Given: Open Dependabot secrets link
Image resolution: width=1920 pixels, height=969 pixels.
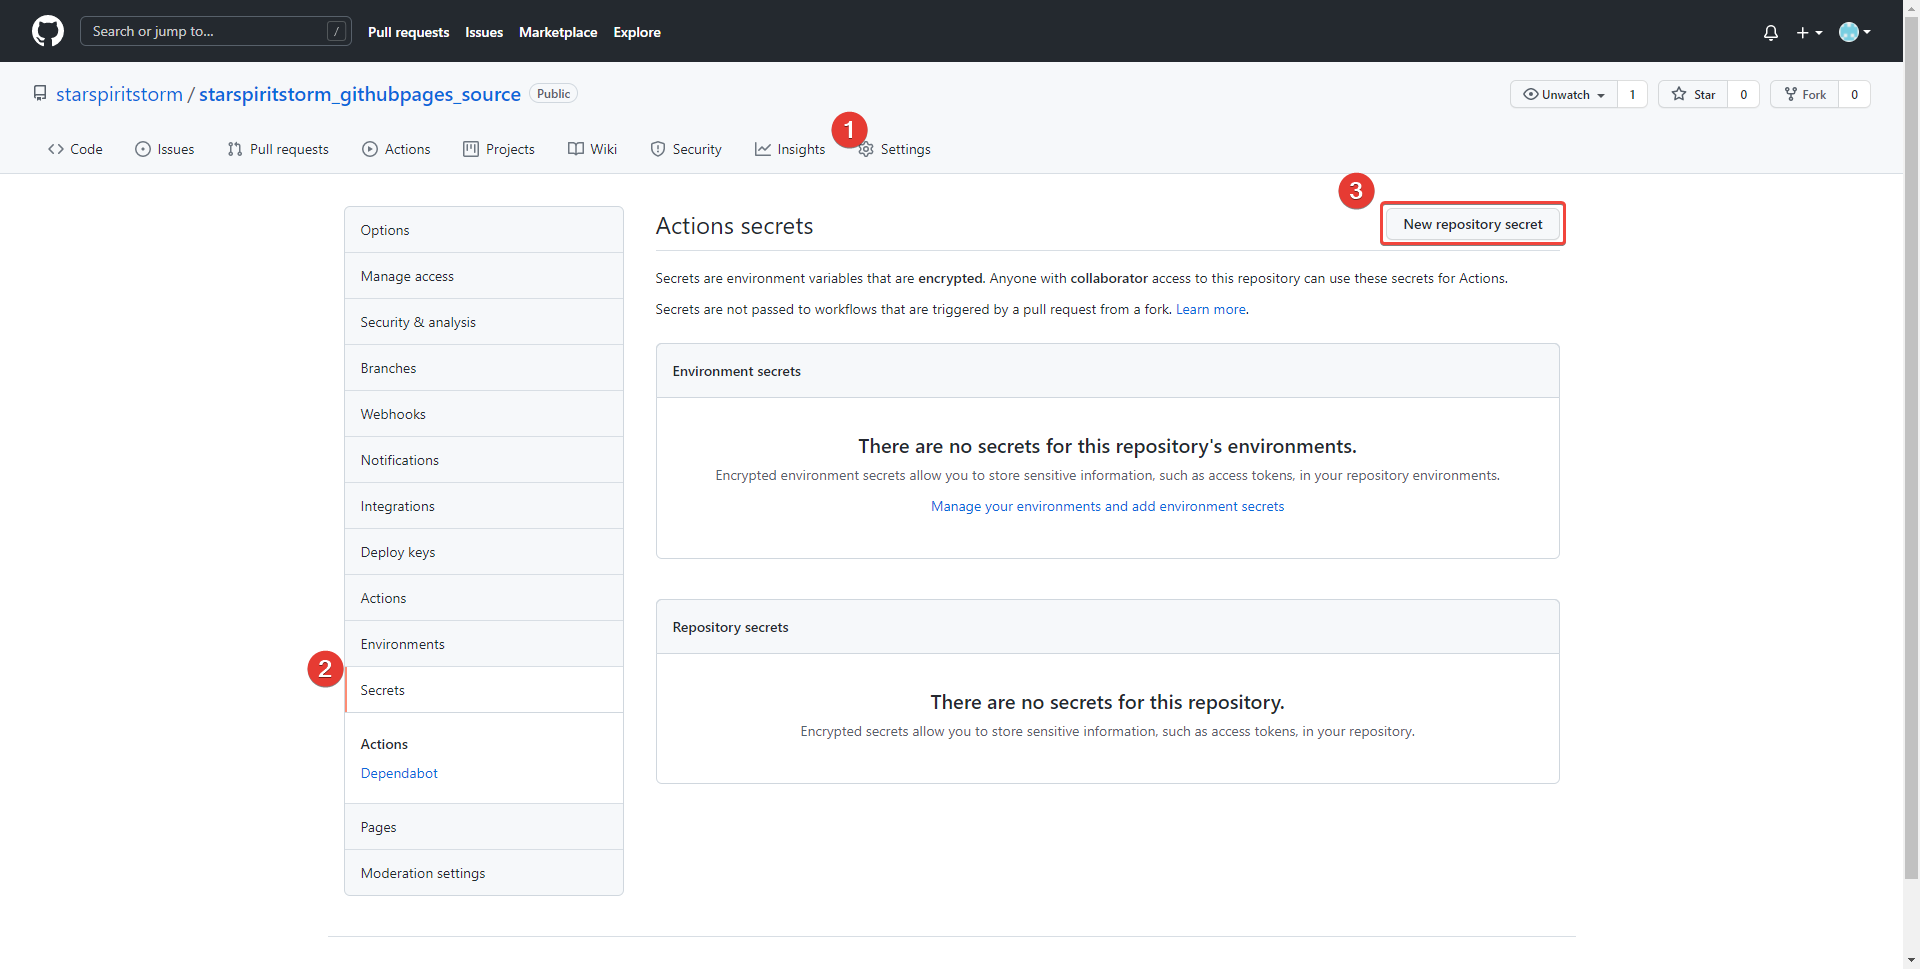Looking at the screenshot, I should tap(399, 773).
